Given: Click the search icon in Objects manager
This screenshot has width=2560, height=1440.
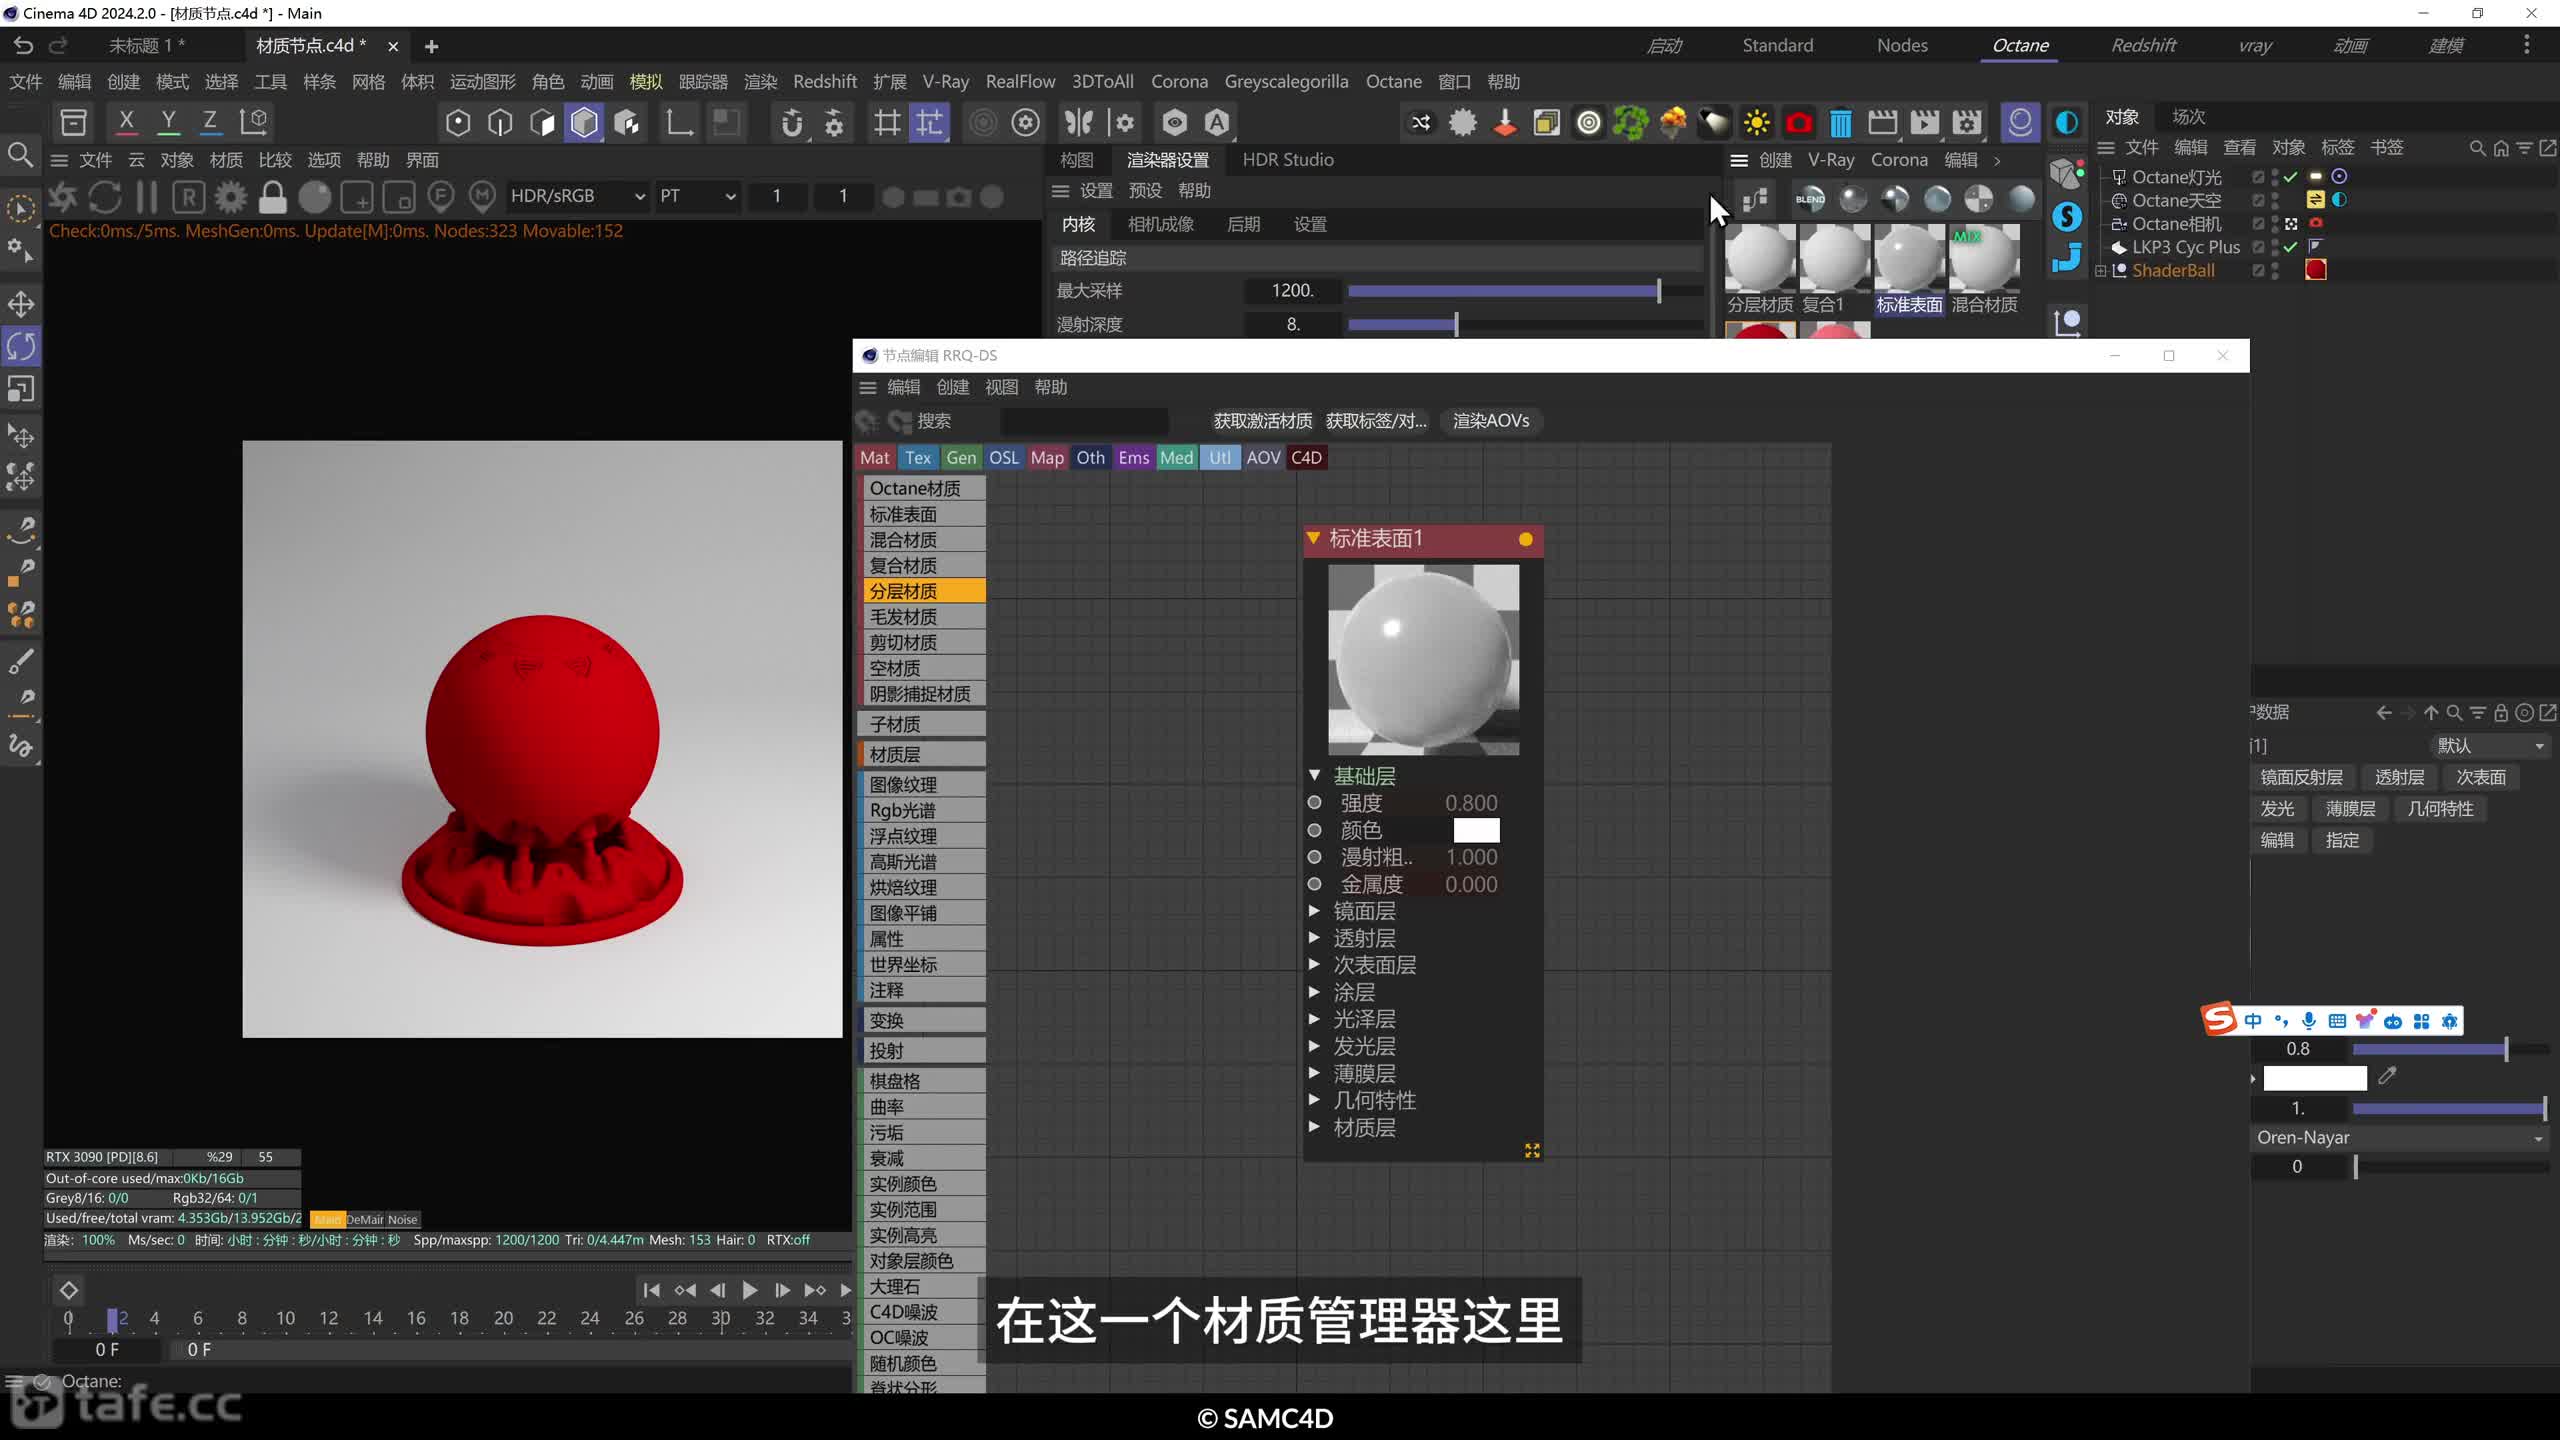Looking at the screenshot, I should pyautogui.click(x=2477, y=148).
